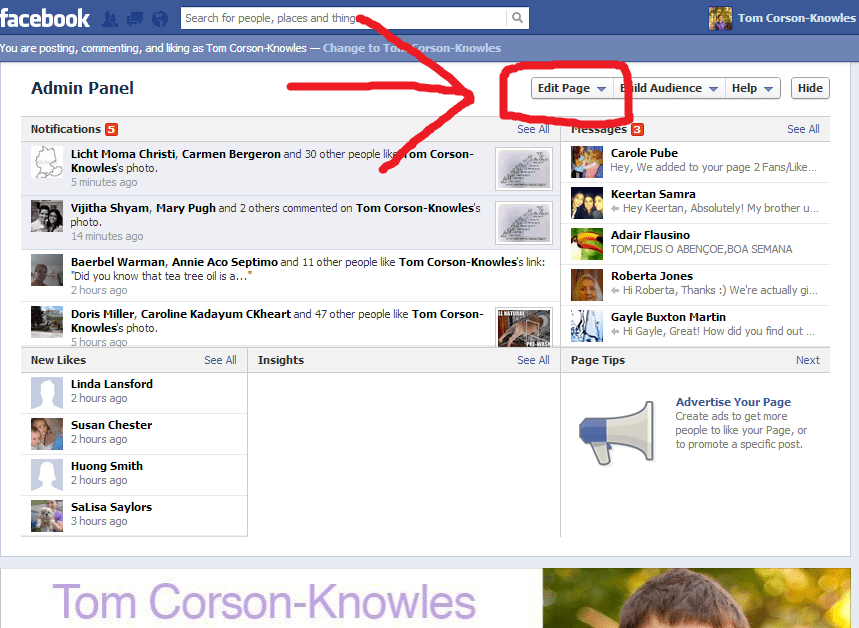Click Mary Pugh name in notification

pos(186,208)
